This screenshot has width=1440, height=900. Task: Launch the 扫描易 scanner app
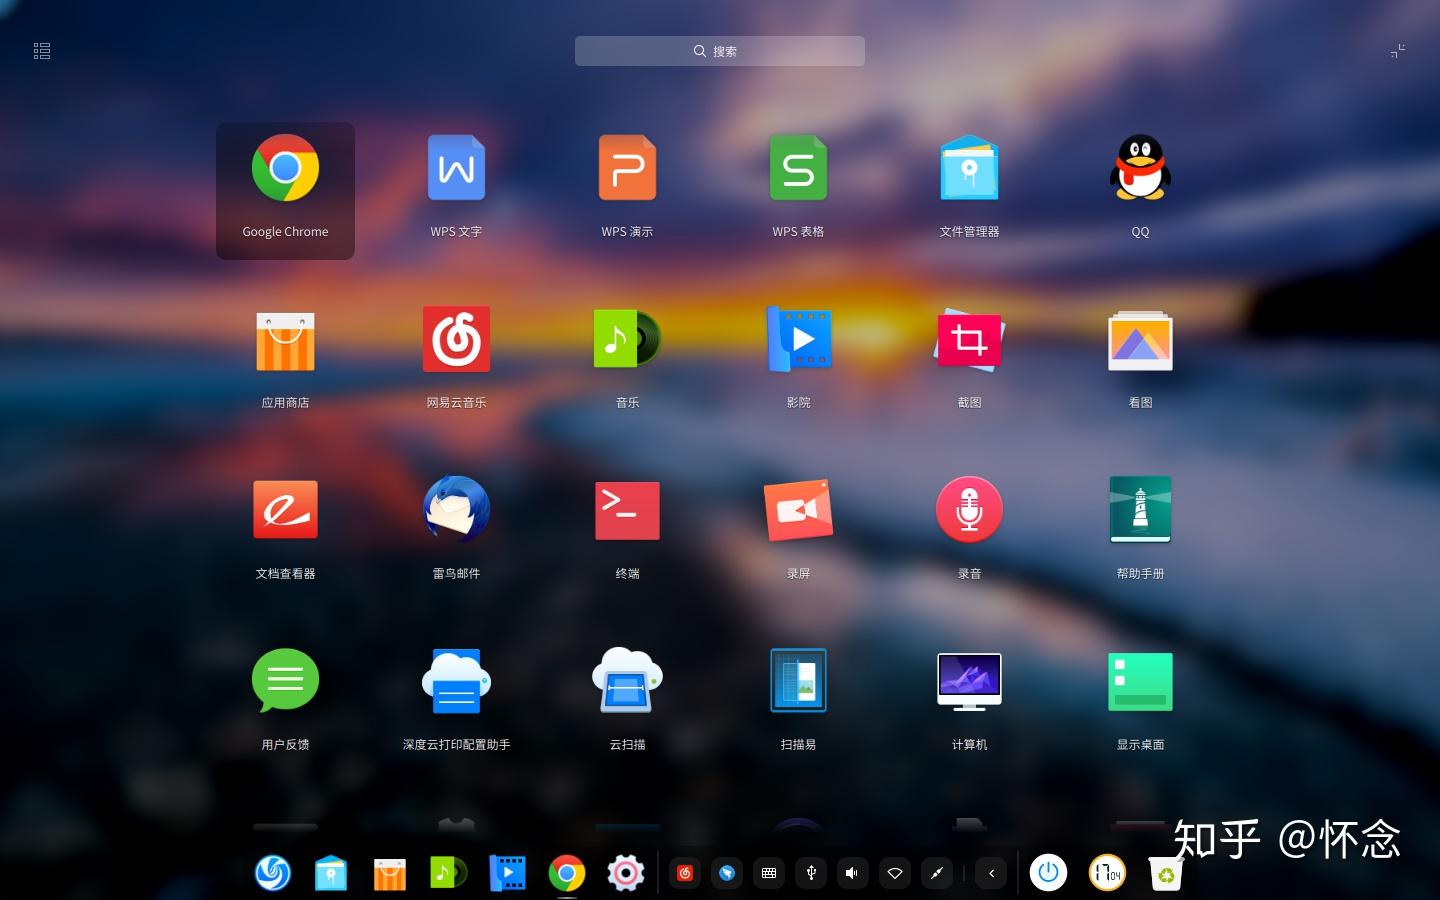[x=798, y=681]
